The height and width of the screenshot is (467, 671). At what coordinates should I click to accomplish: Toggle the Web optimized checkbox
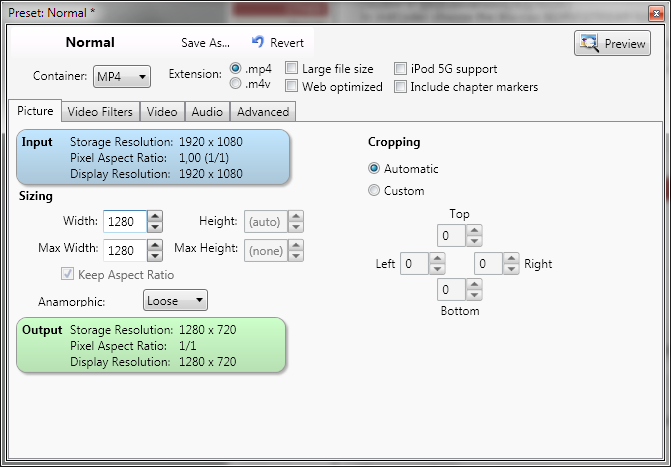coord(292,87)
